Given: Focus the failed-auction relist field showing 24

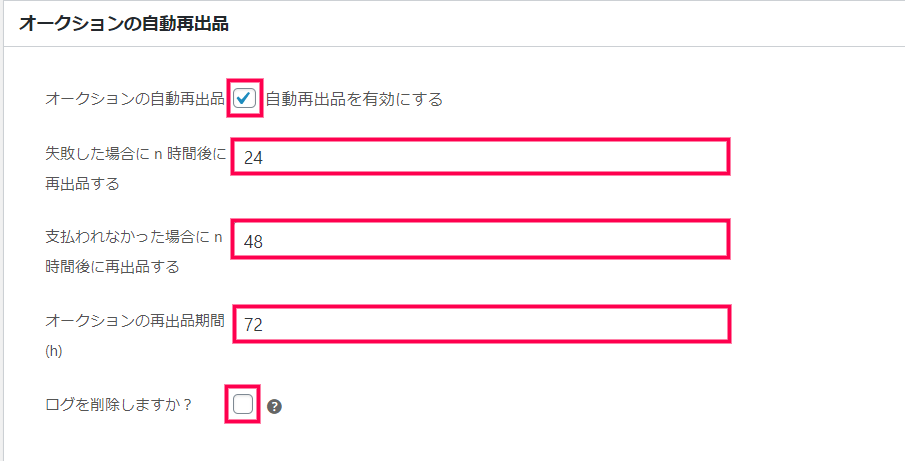Looking at the screenshot, I should click(x=481, y=156).
